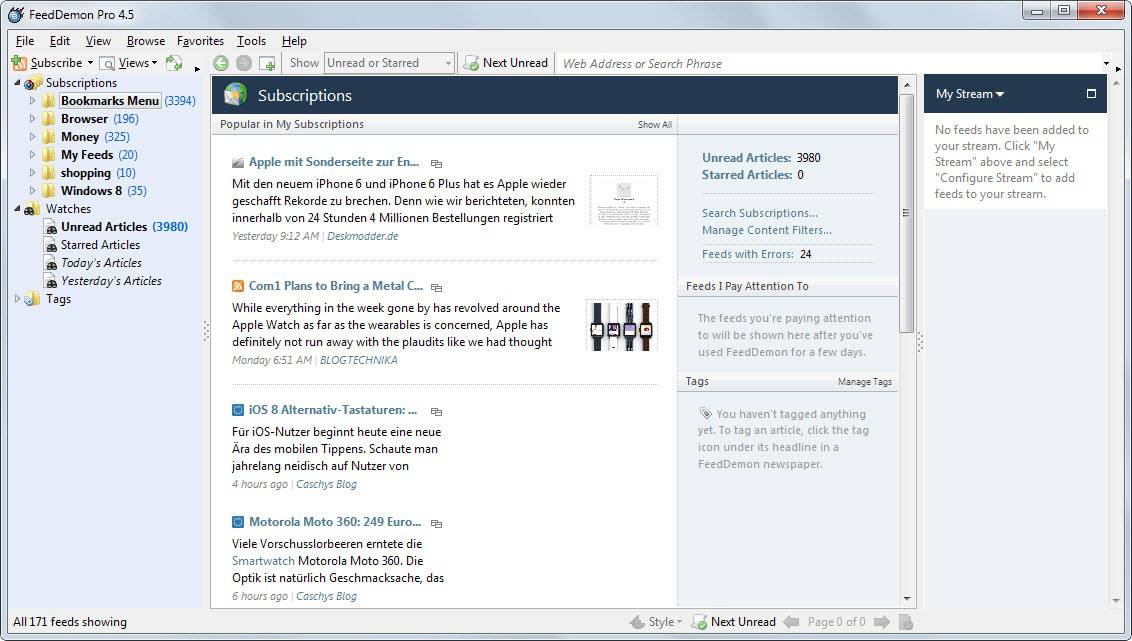The image size is (1132, 641).
Task: Click the page icon at status bar end
Action: pos(906,622)
